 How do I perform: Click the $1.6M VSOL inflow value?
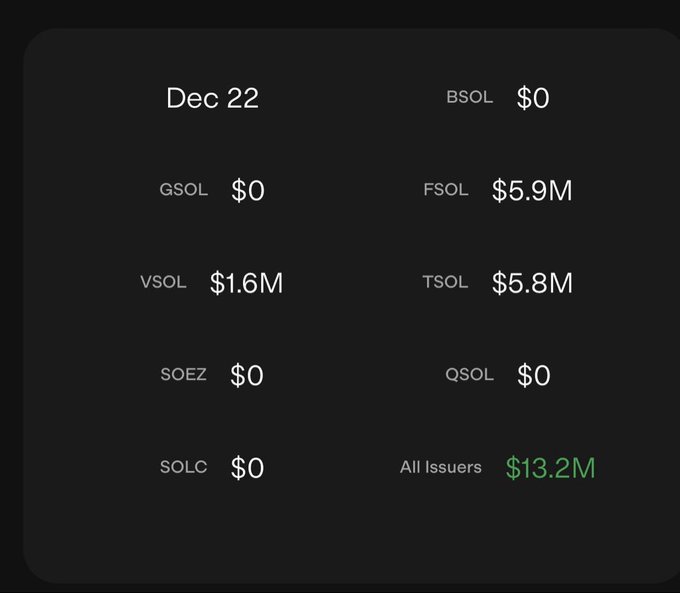(x=246, y=283)
